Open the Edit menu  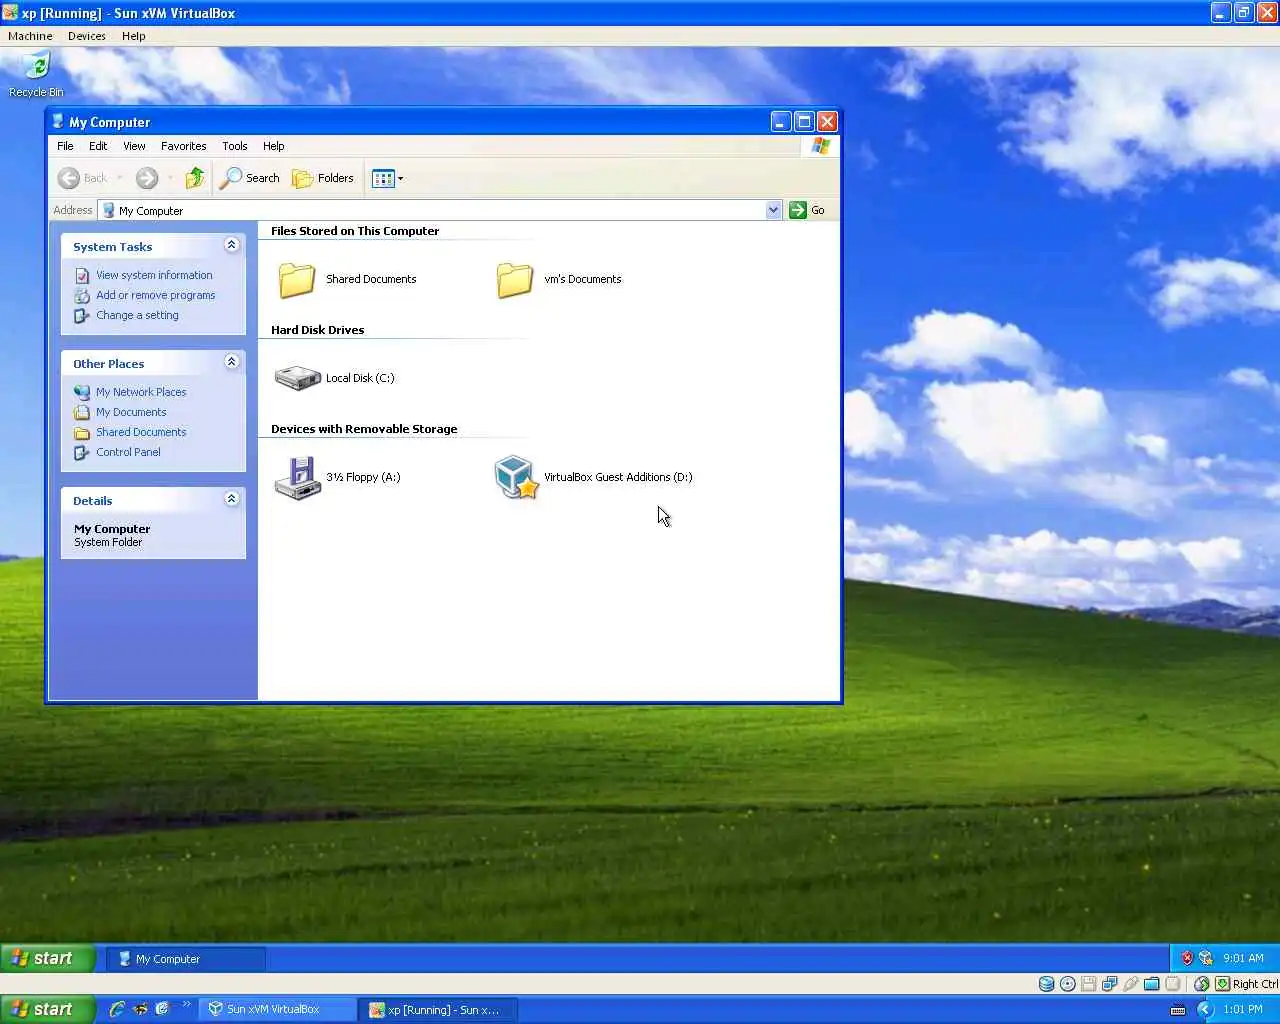[x=98, y=146]
